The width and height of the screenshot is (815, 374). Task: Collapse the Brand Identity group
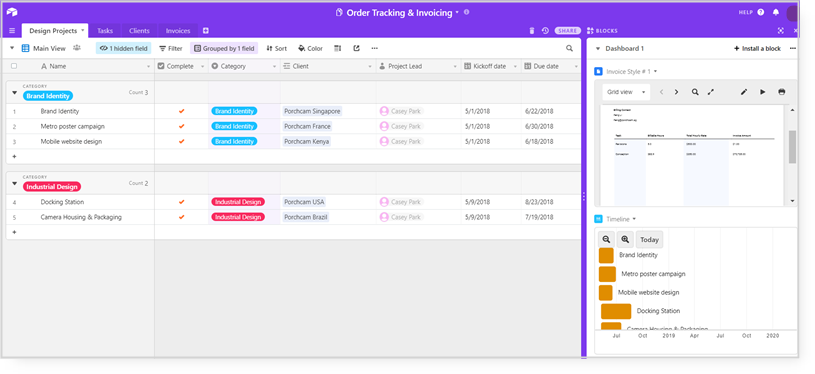pos(15,93)
